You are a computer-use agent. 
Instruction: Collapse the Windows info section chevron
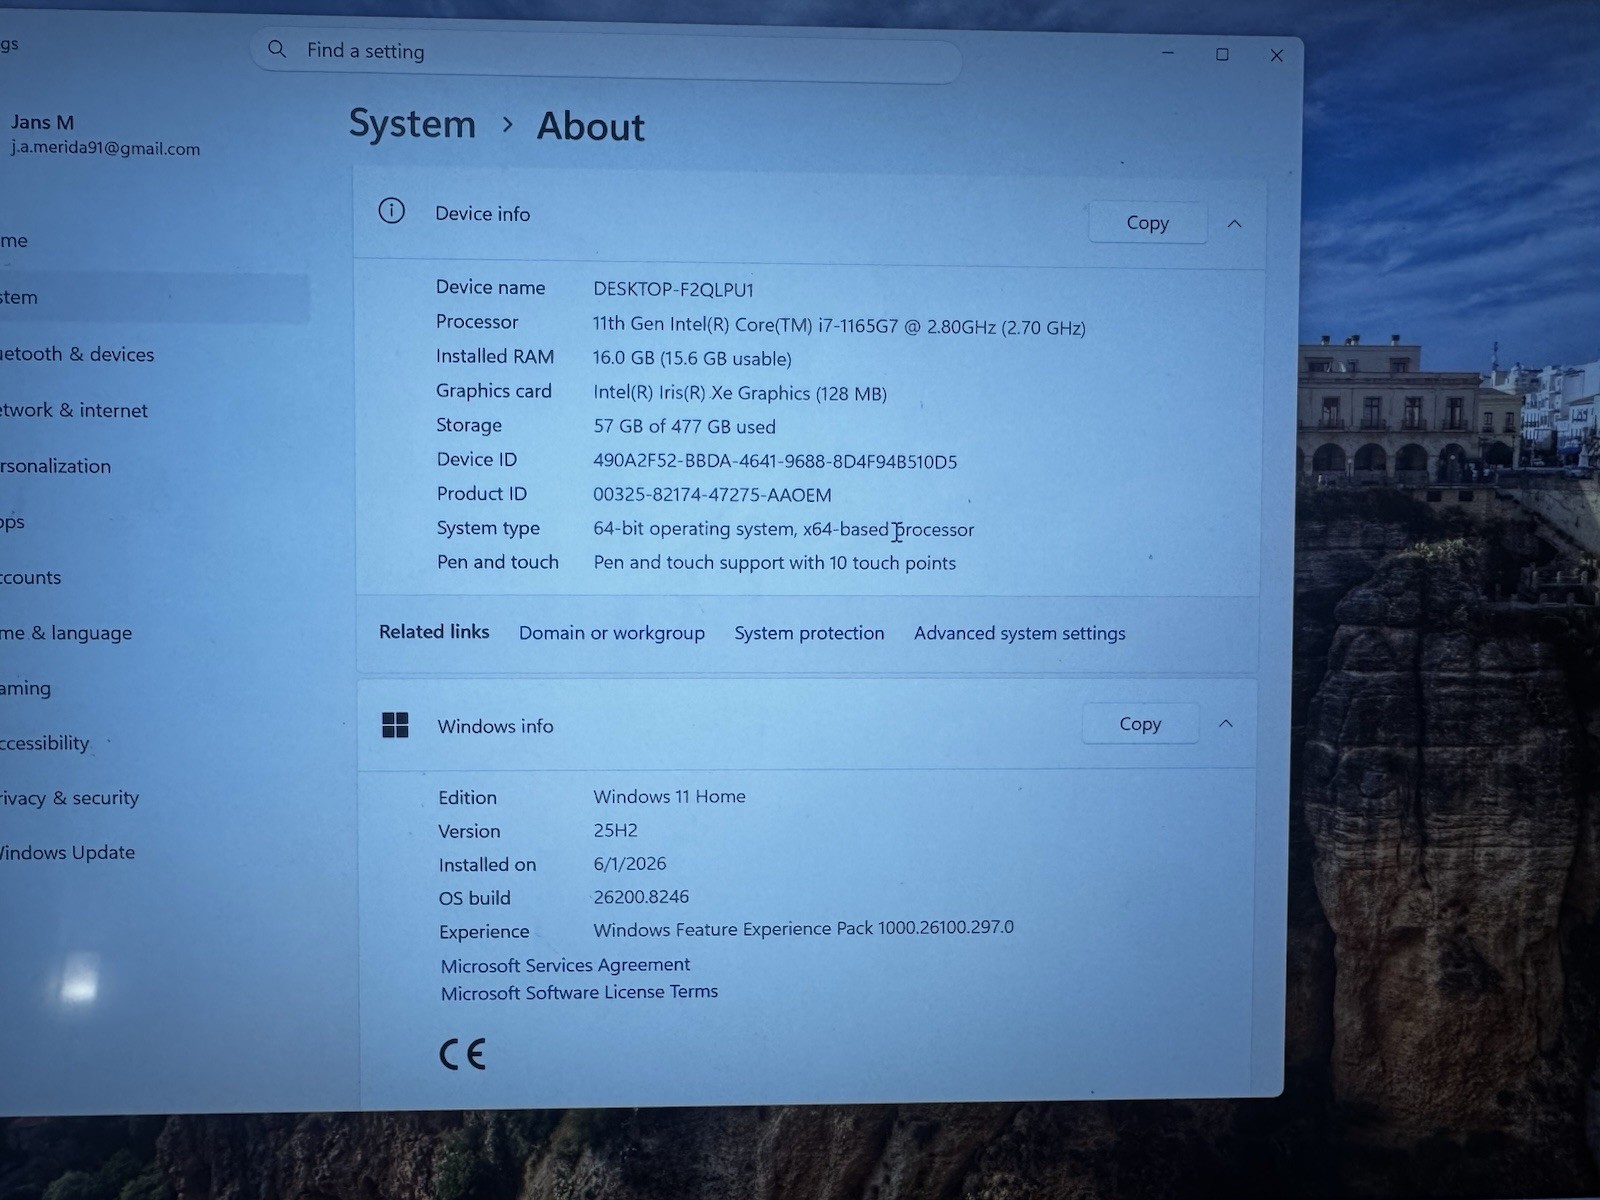coord(1226,723)
